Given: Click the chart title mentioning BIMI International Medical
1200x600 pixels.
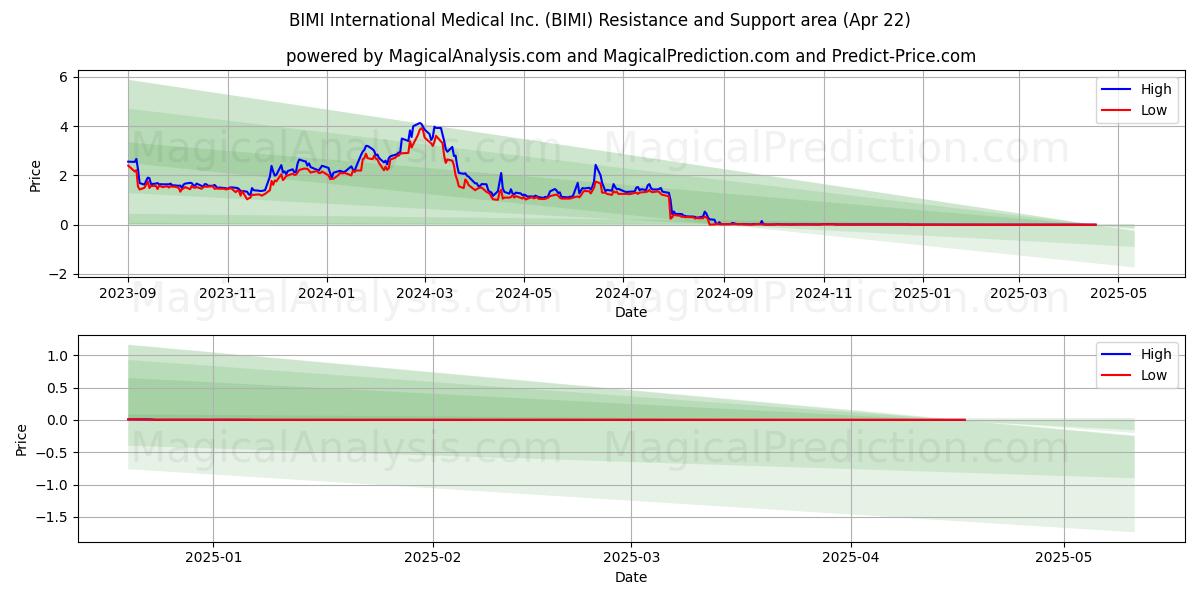Looking at the screenshot, I should 600,20.
